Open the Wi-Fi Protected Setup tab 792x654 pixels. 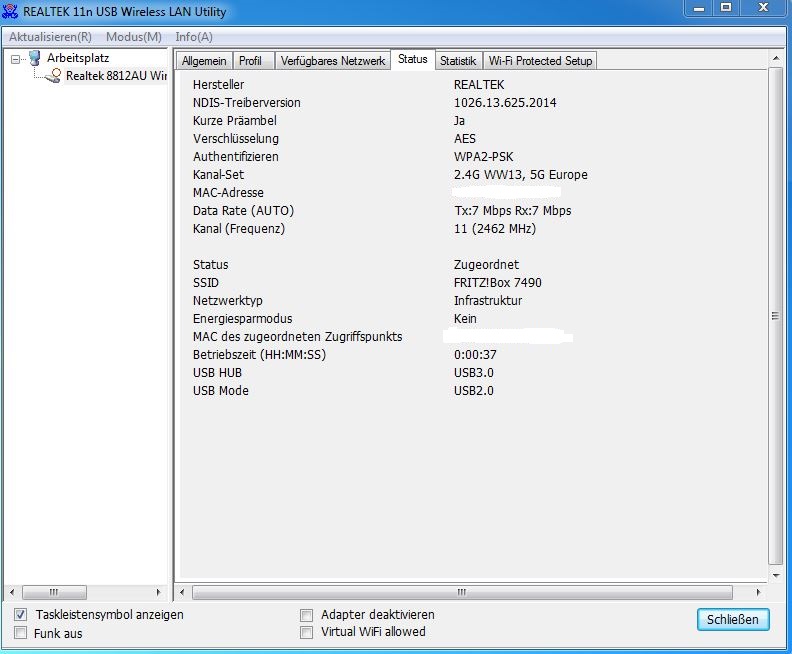(x=540, y=61)
